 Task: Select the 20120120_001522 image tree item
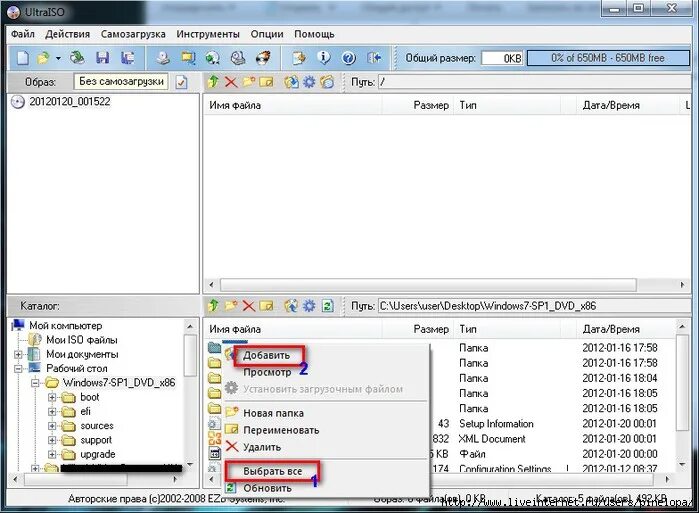point(70,102)
